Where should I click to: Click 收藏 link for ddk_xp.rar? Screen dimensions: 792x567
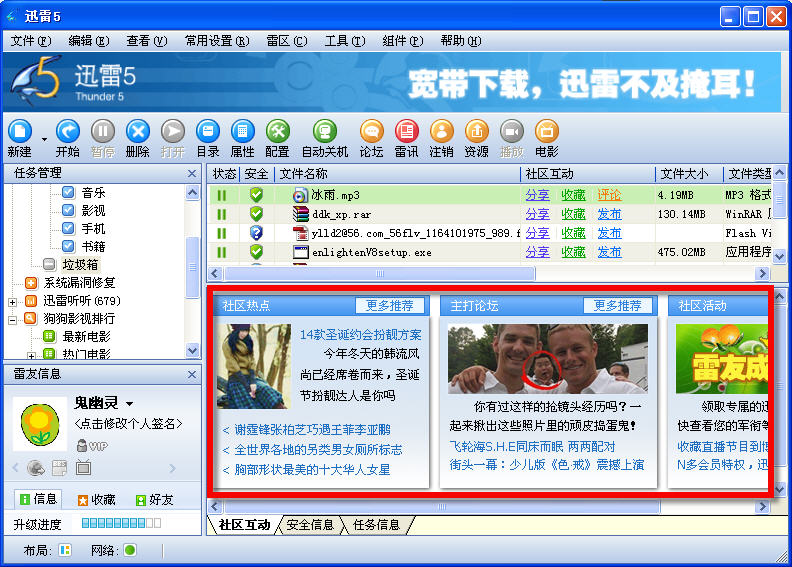click(x=573, y=214)
